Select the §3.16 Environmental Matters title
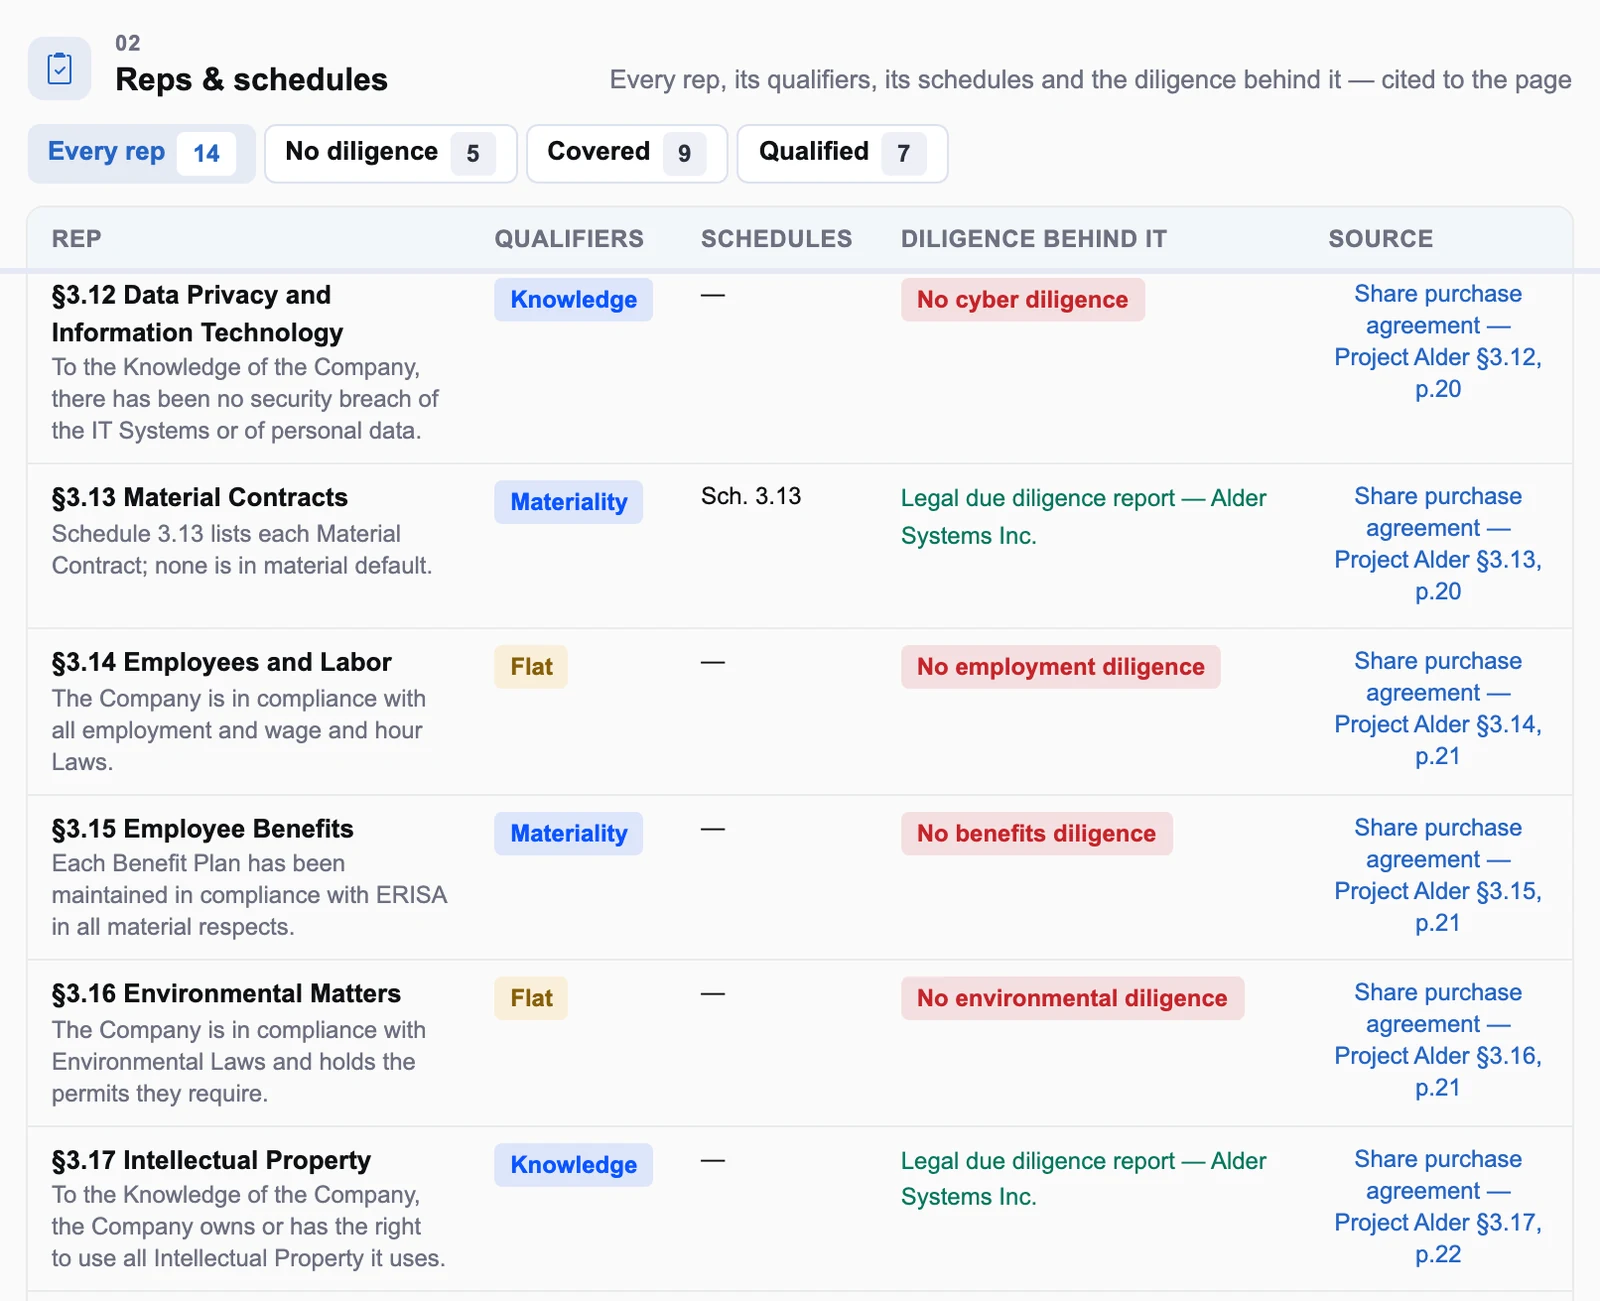This screenshot has width=1600, height=1301. (226, 993)
